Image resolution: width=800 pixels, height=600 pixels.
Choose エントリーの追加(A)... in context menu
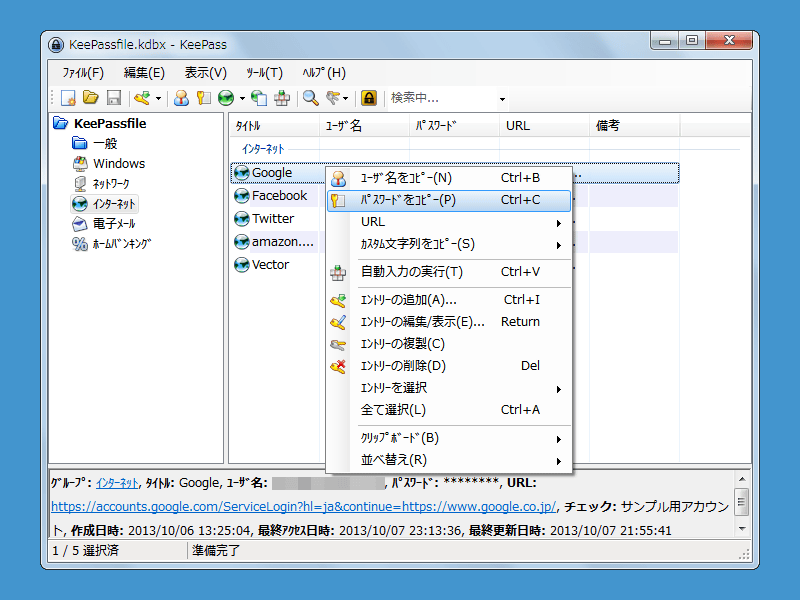(x=448, y=300)
